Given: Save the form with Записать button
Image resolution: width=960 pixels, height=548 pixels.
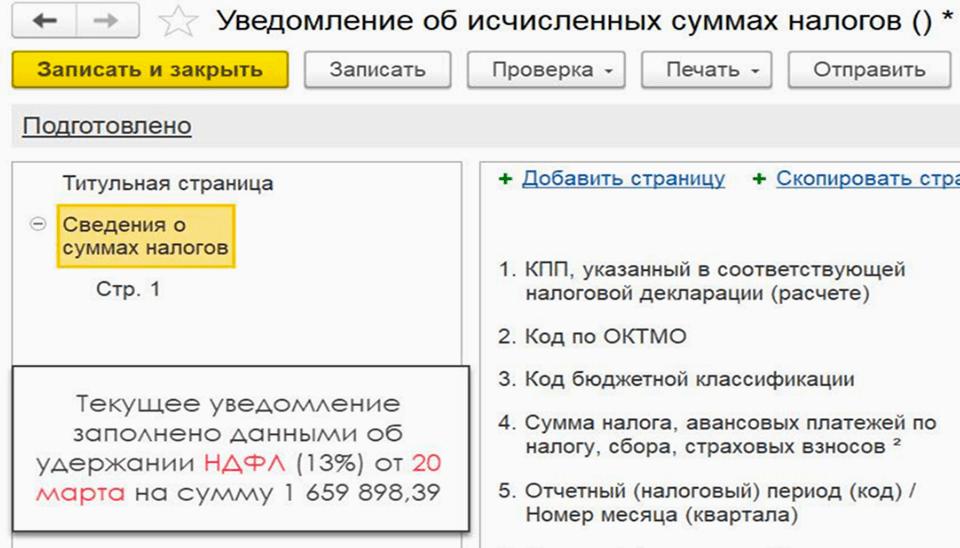Looking at the screenshot, I should pos(377,70).
